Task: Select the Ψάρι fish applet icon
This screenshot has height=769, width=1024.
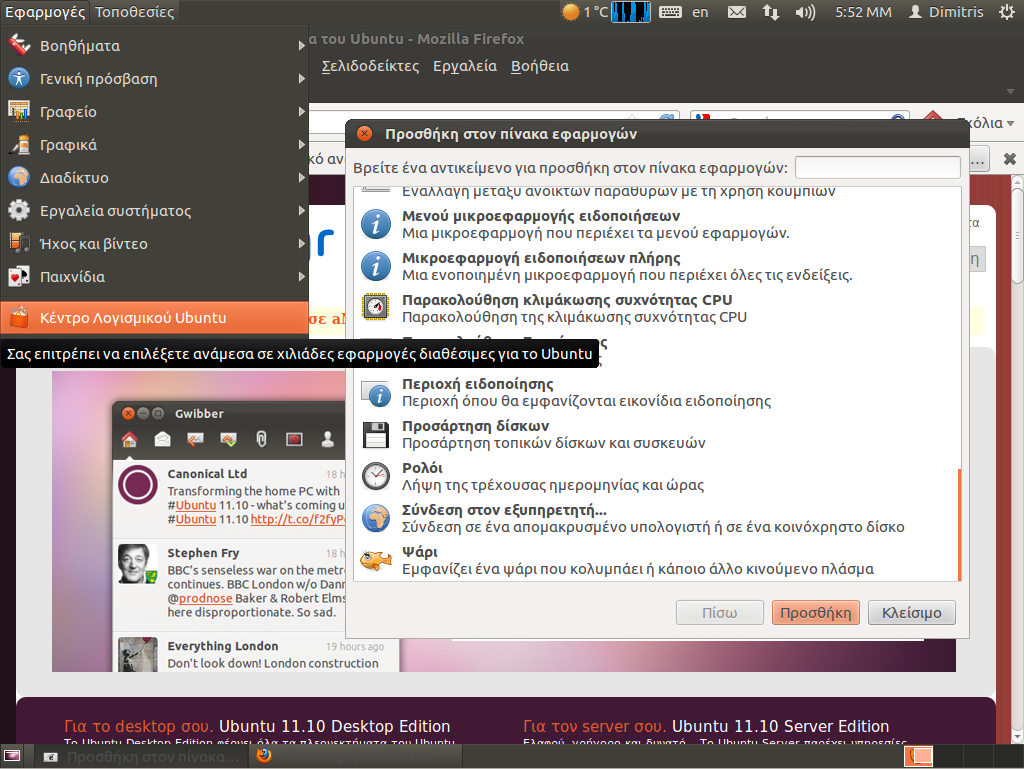Action: coord(376,560)
